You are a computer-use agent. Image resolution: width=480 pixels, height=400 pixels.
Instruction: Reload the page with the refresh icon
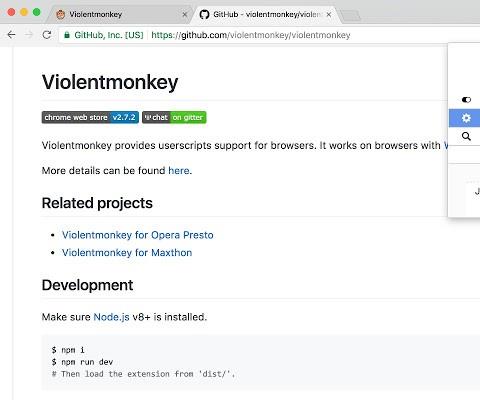pos(47,35)
